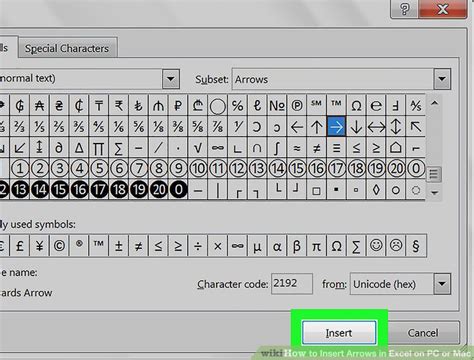Close the Symbol dialog with red X
Screen dimensions: 474x360
[x=443, y=9]
